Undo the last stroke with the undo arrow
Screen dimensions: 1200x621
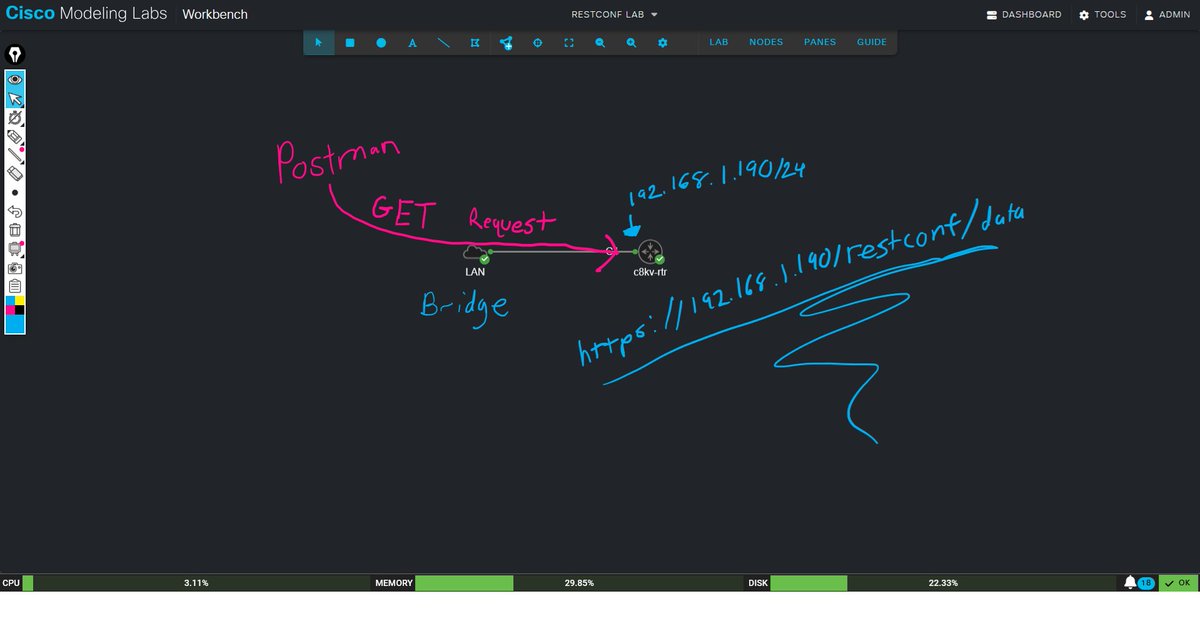tap(15, 211)
